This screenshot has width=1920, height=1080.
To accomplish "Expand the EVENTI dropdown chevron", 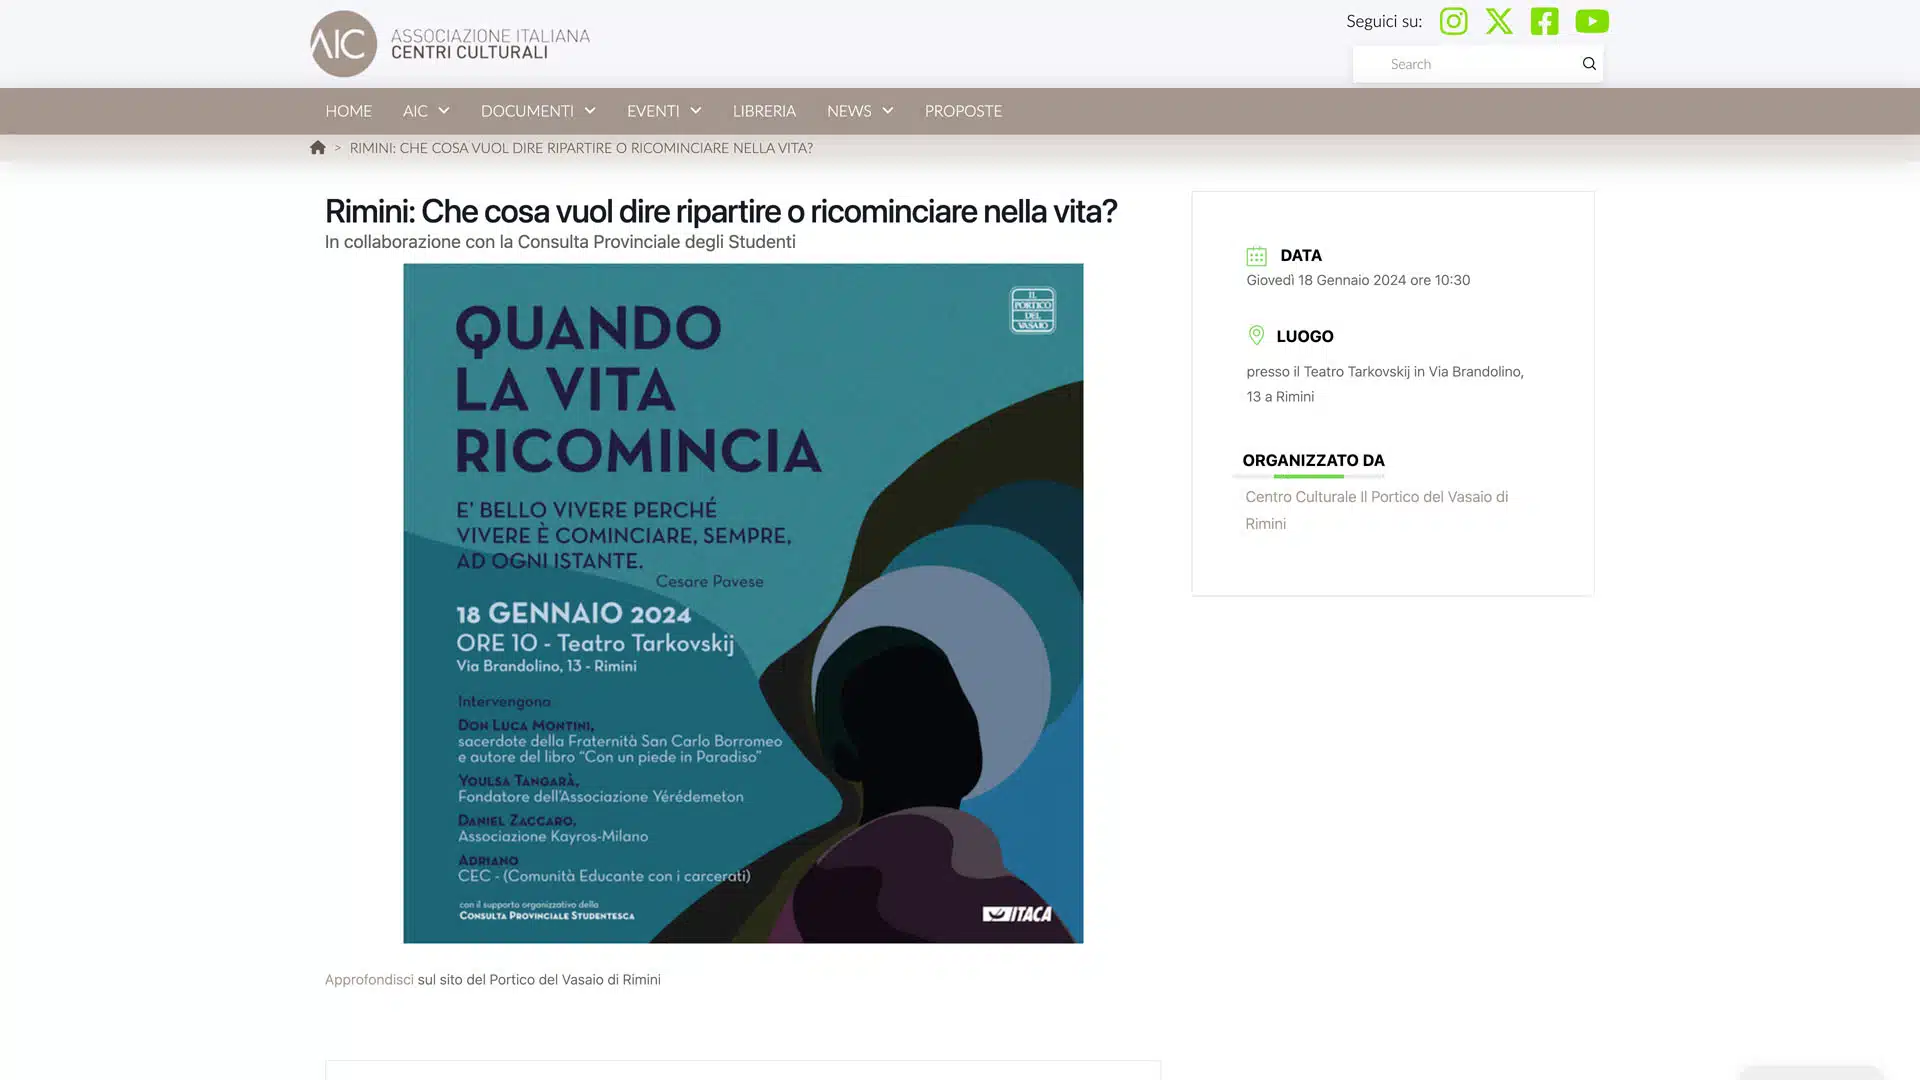I will coord(696,111).
